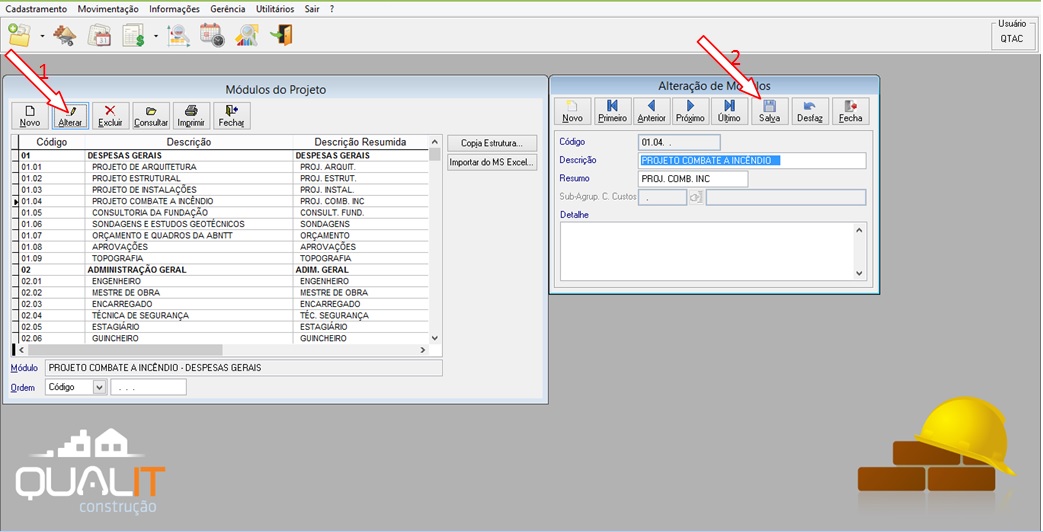Click the Sub-Agrup. C. Custos lookup icon
This screenshot has height=532, width=1043.
tap(695, 198)
